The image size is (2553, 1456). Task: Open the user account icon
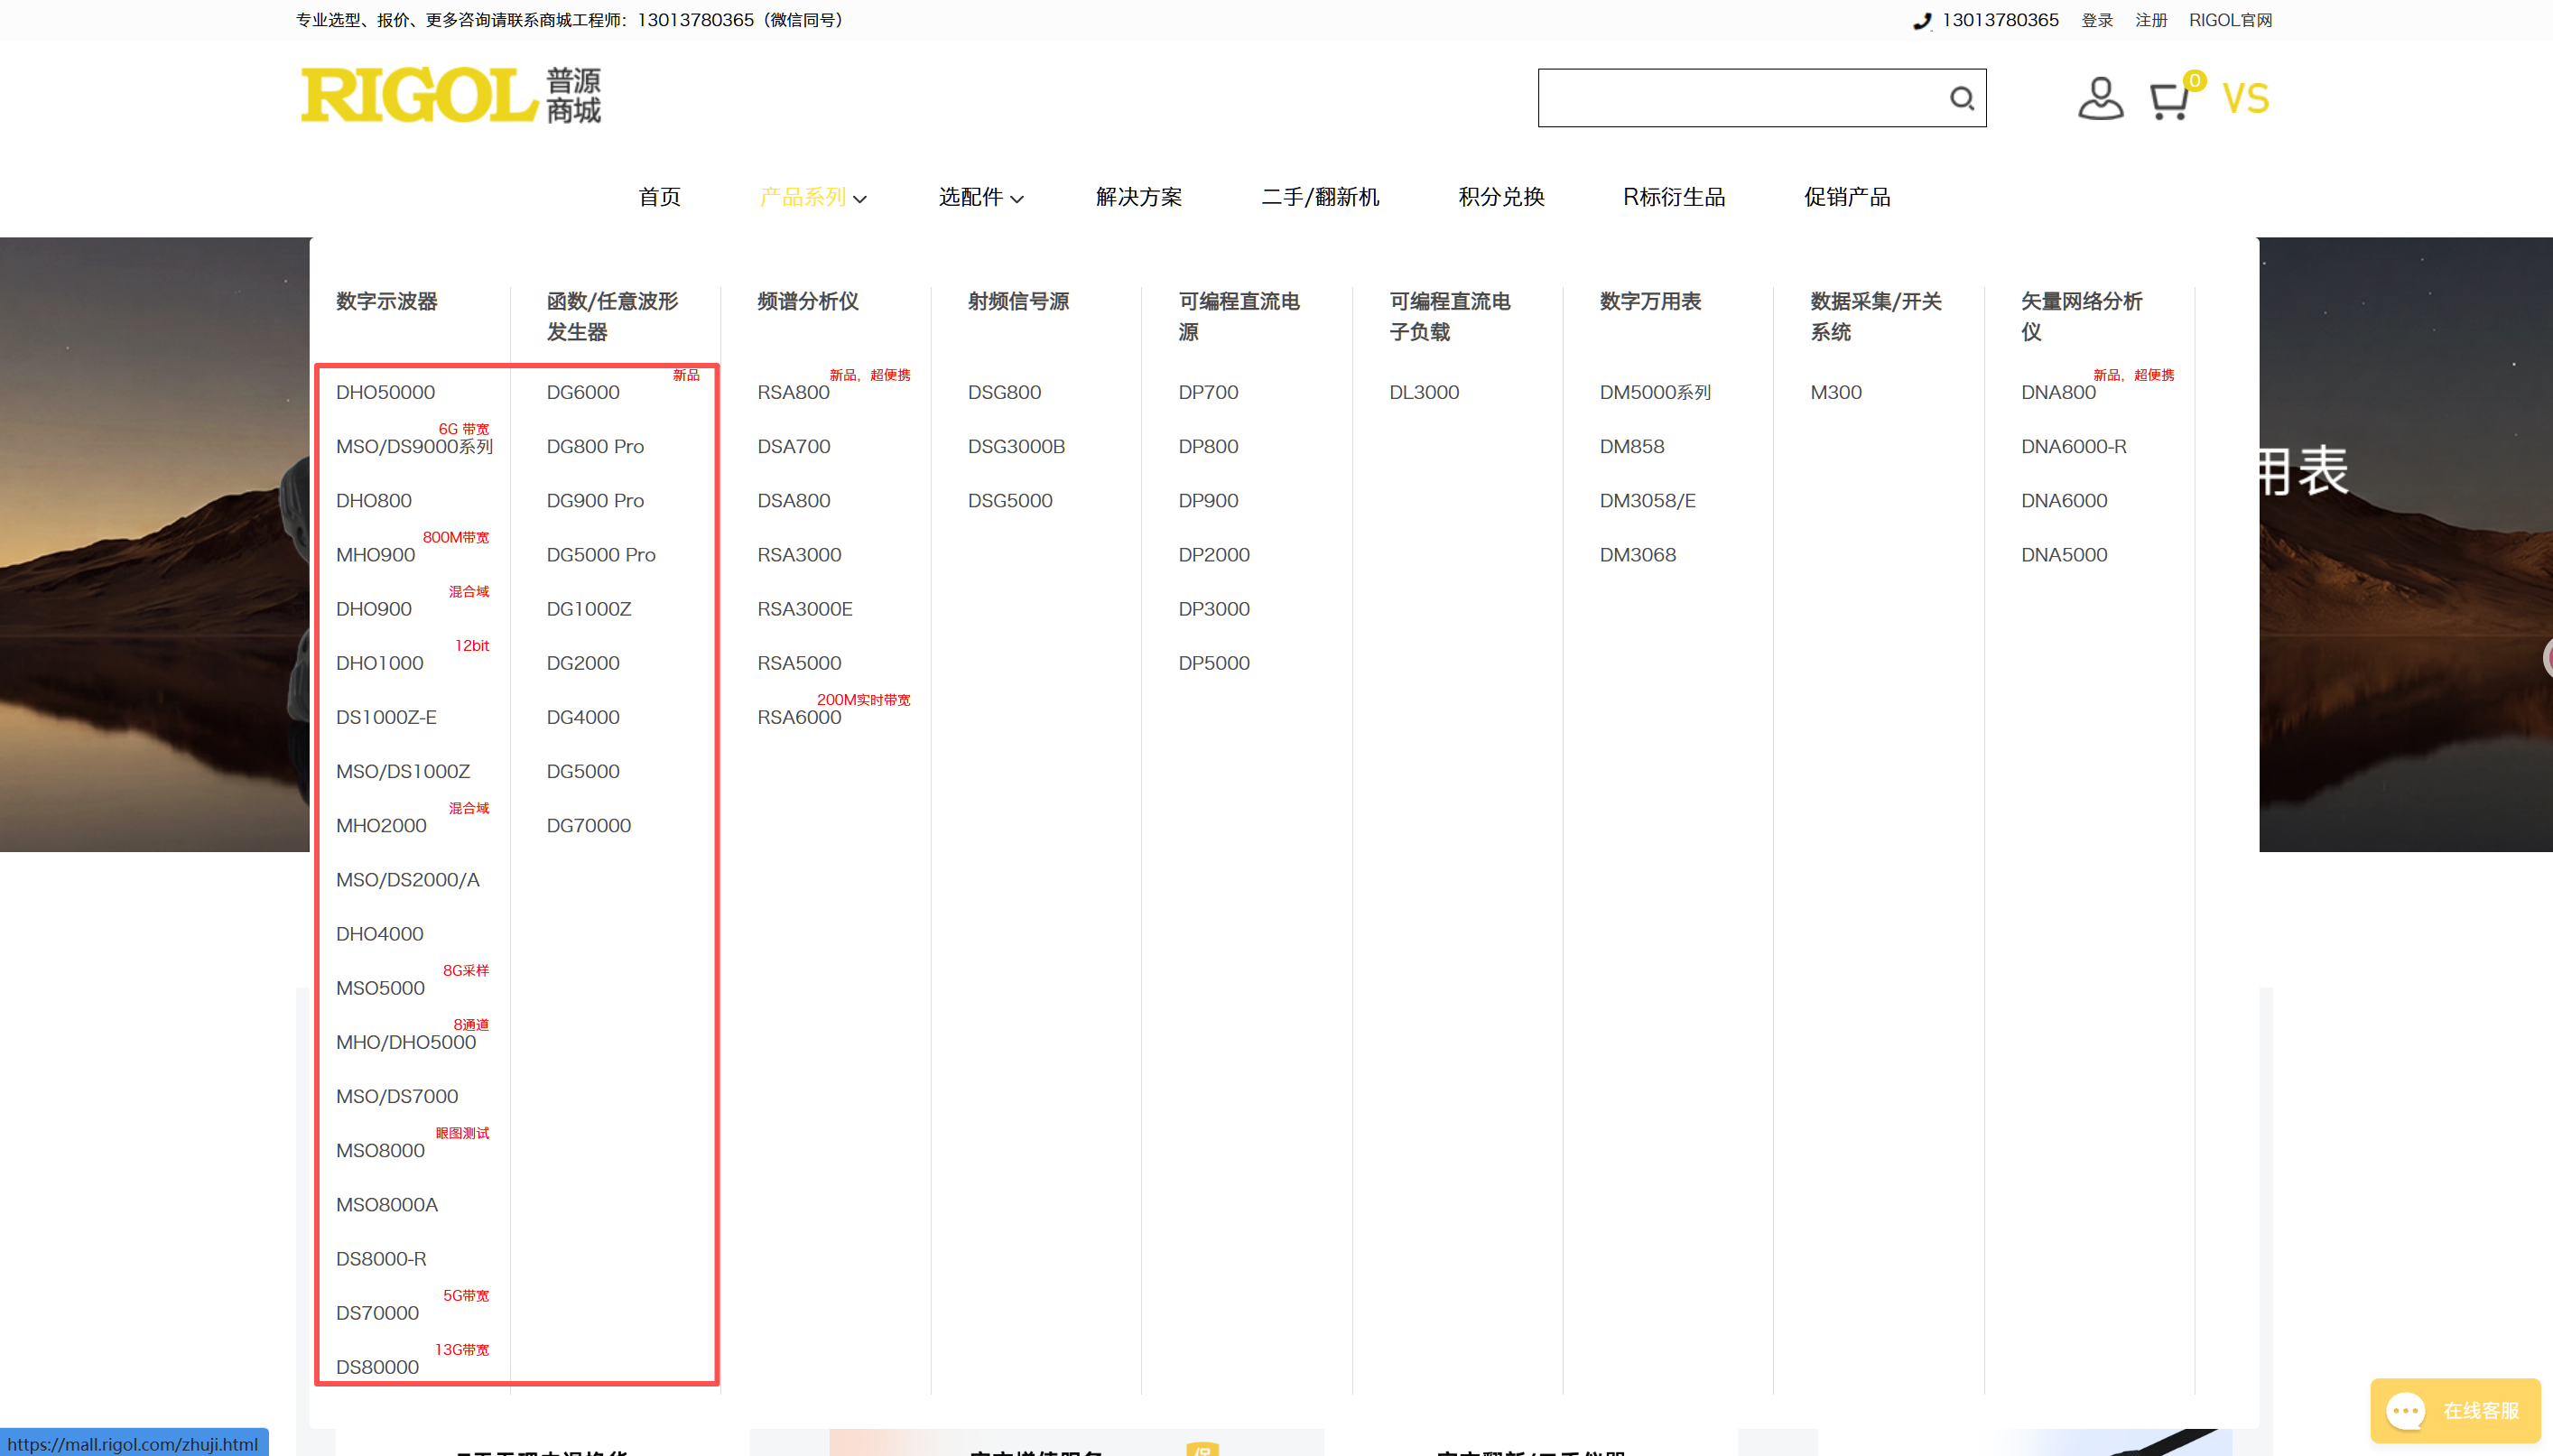pyautogui.click(x=2100, y=98)
